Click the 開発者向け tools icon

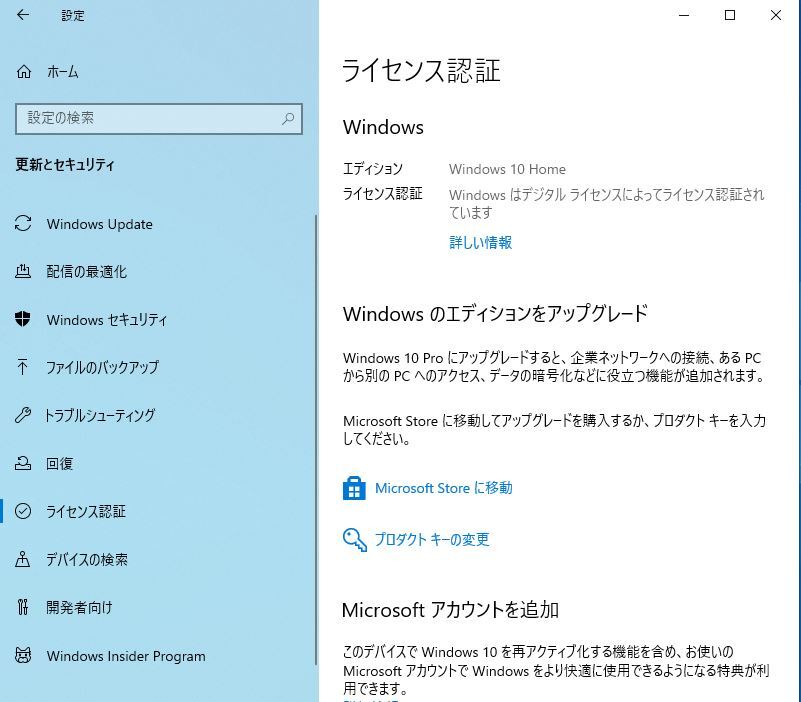[x=23, y=607]
